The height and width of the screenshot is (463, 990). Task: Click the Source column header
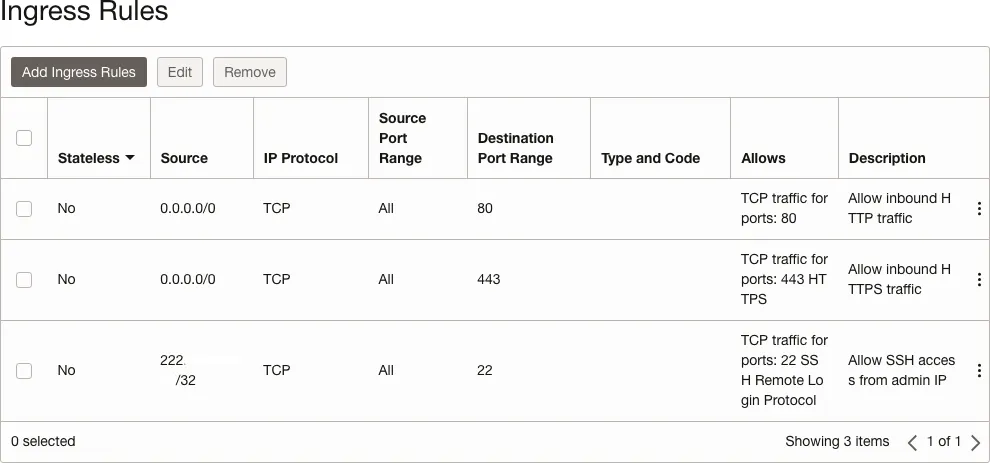(184, 158)
